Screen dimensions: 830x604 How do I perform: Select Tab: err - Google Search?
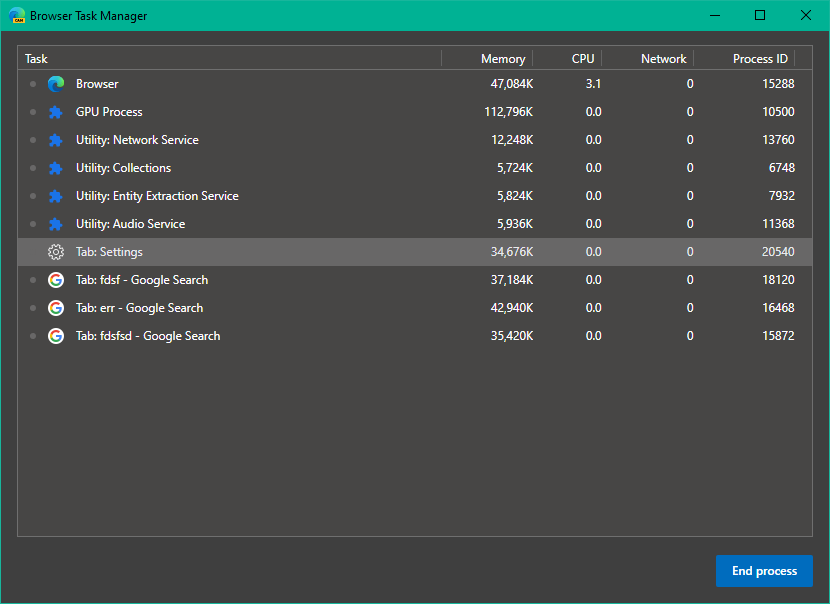coord(415,308)
